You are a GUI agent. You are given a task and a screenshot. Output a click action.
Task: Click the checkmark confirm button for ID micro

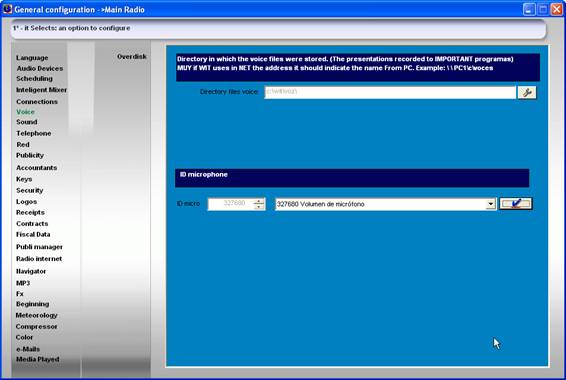pyautogui.click(x=515, y=204)
